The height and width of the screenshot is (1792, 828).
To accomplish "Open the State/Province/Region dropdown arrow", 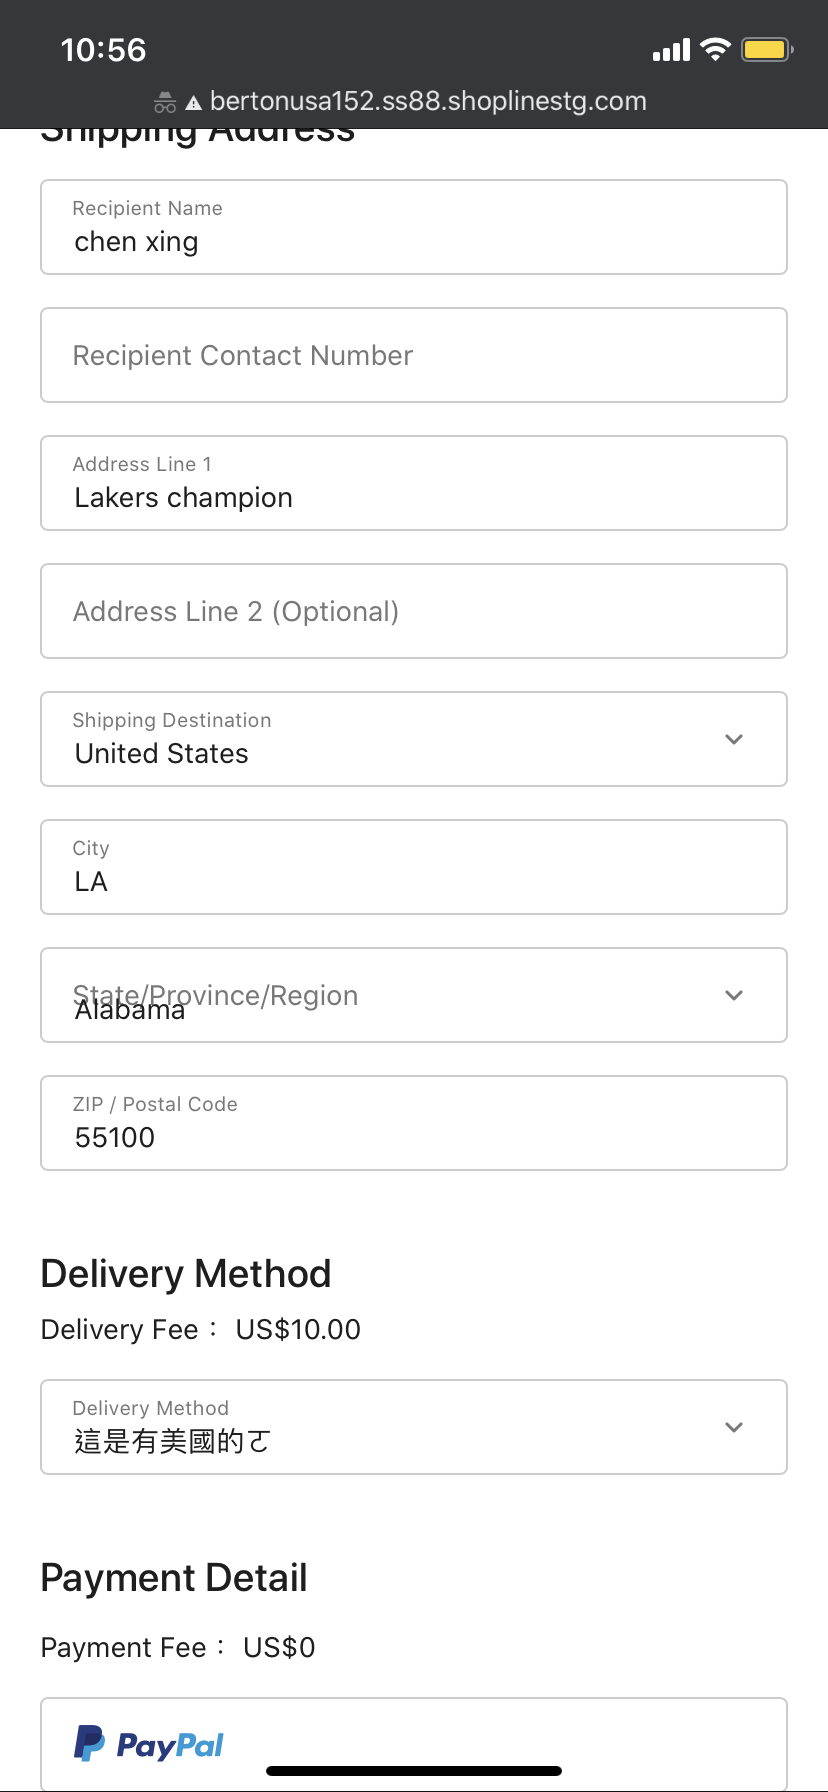I will pyautogui.click(x=734, y=995).
